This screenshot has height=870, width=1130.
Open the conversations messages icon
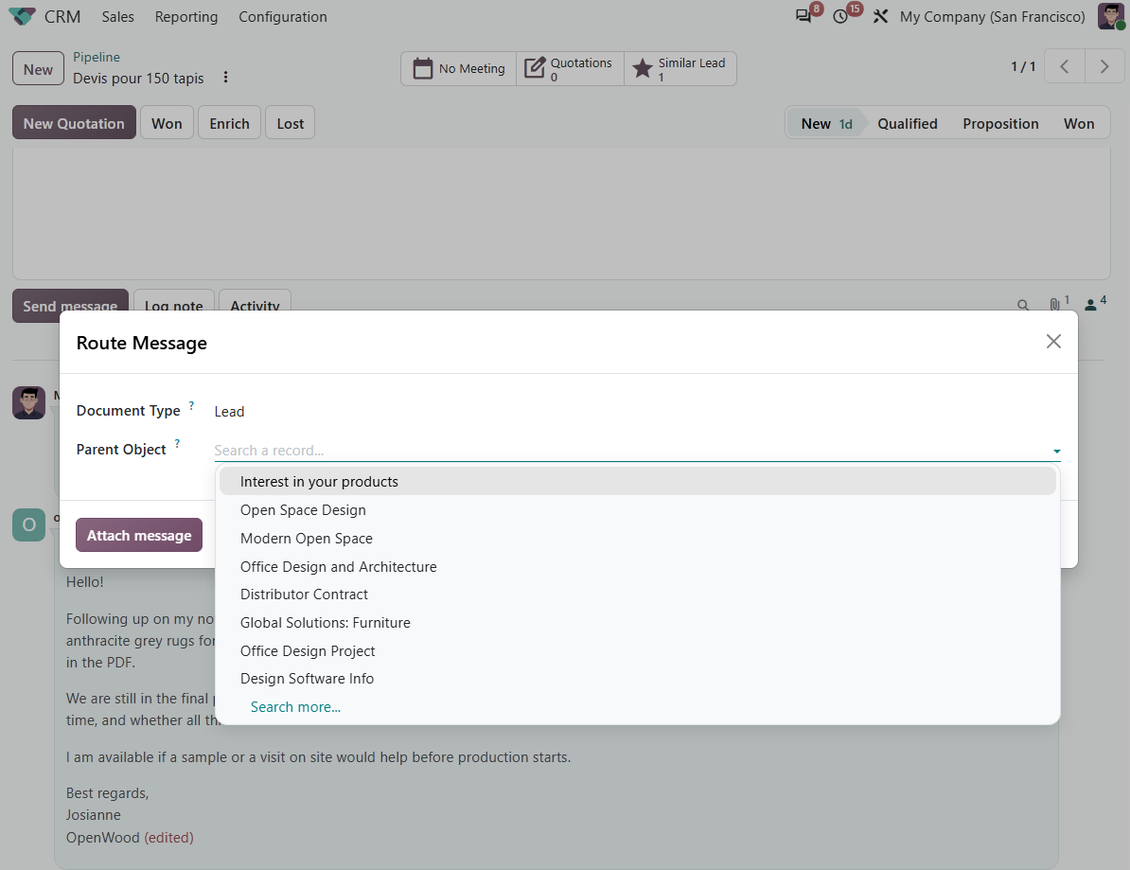point(803,16)
